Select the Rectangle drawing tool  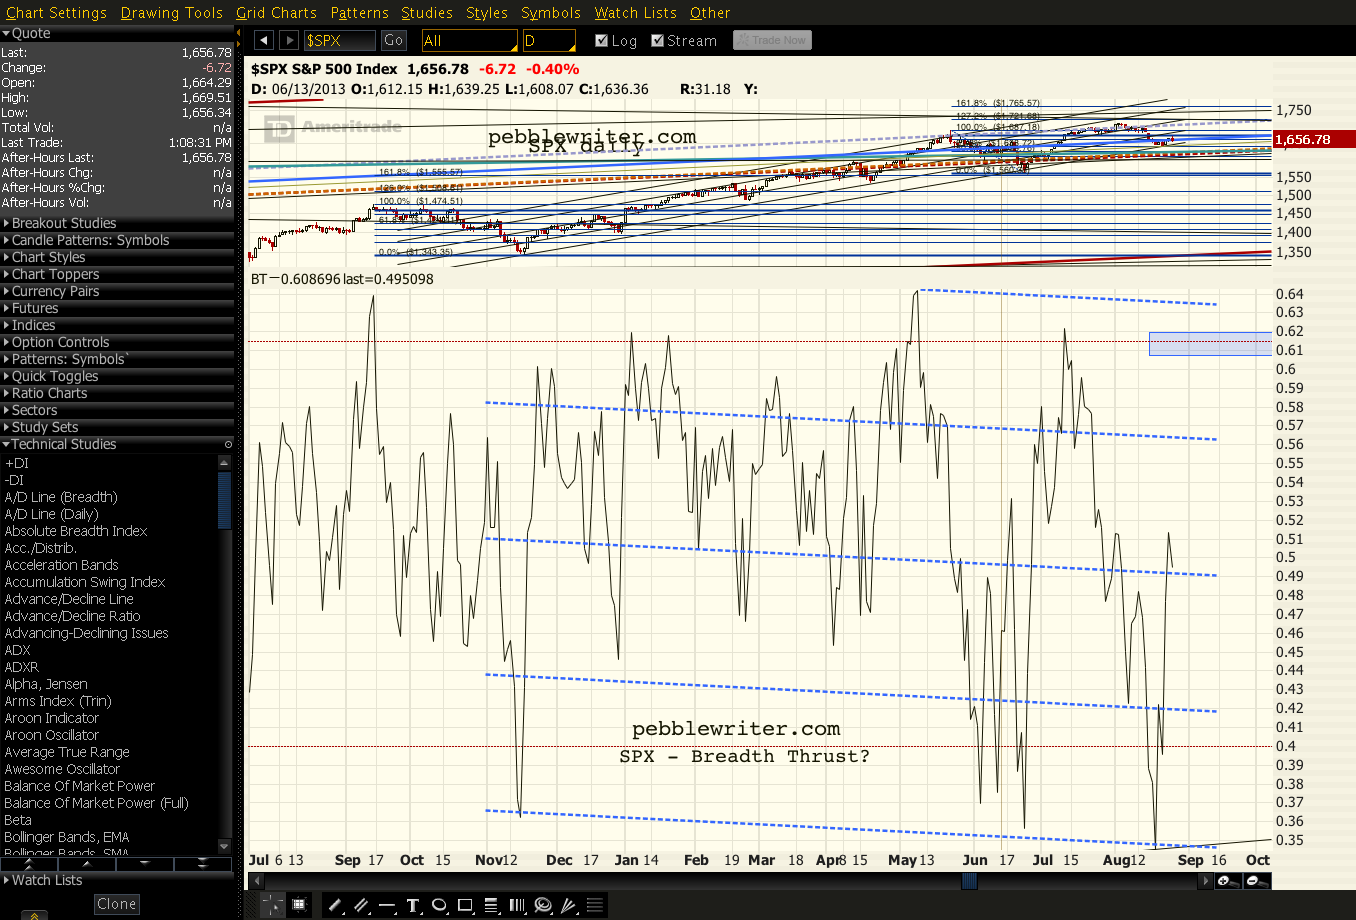click(x=465, y=905)
